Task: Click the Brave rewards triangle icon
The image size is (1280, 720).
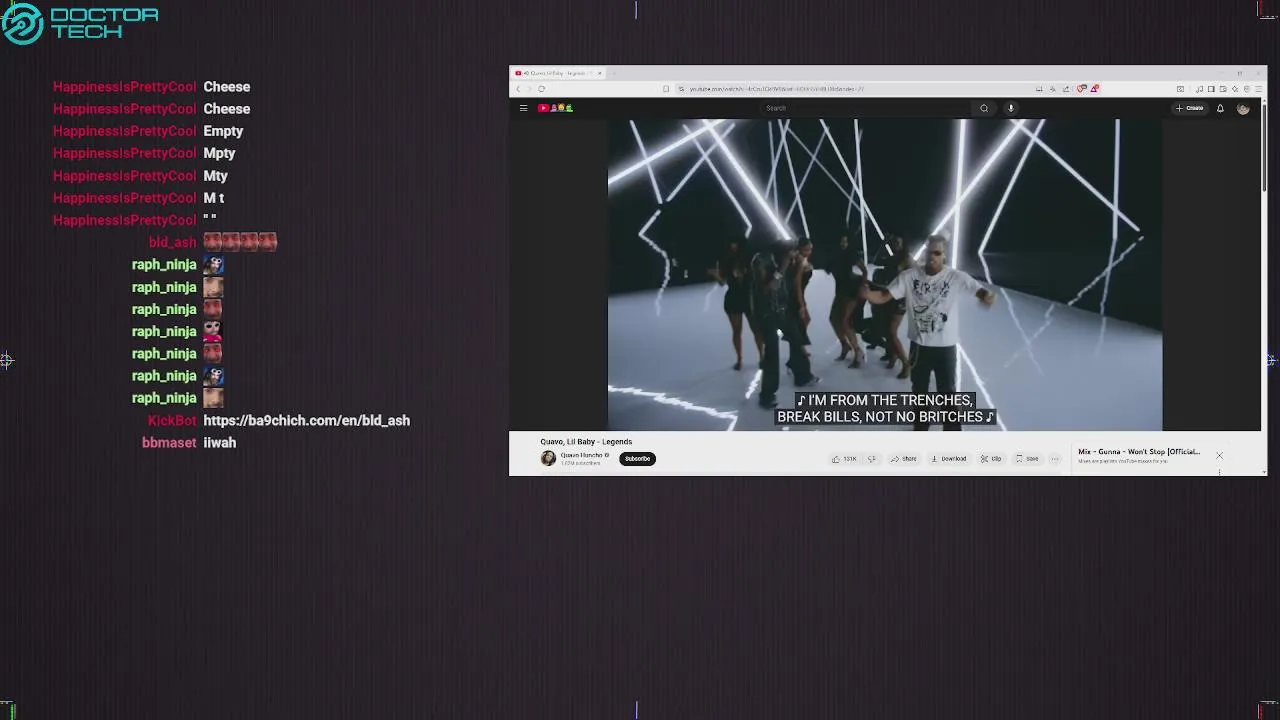Action: click(x=1095, y=89)
